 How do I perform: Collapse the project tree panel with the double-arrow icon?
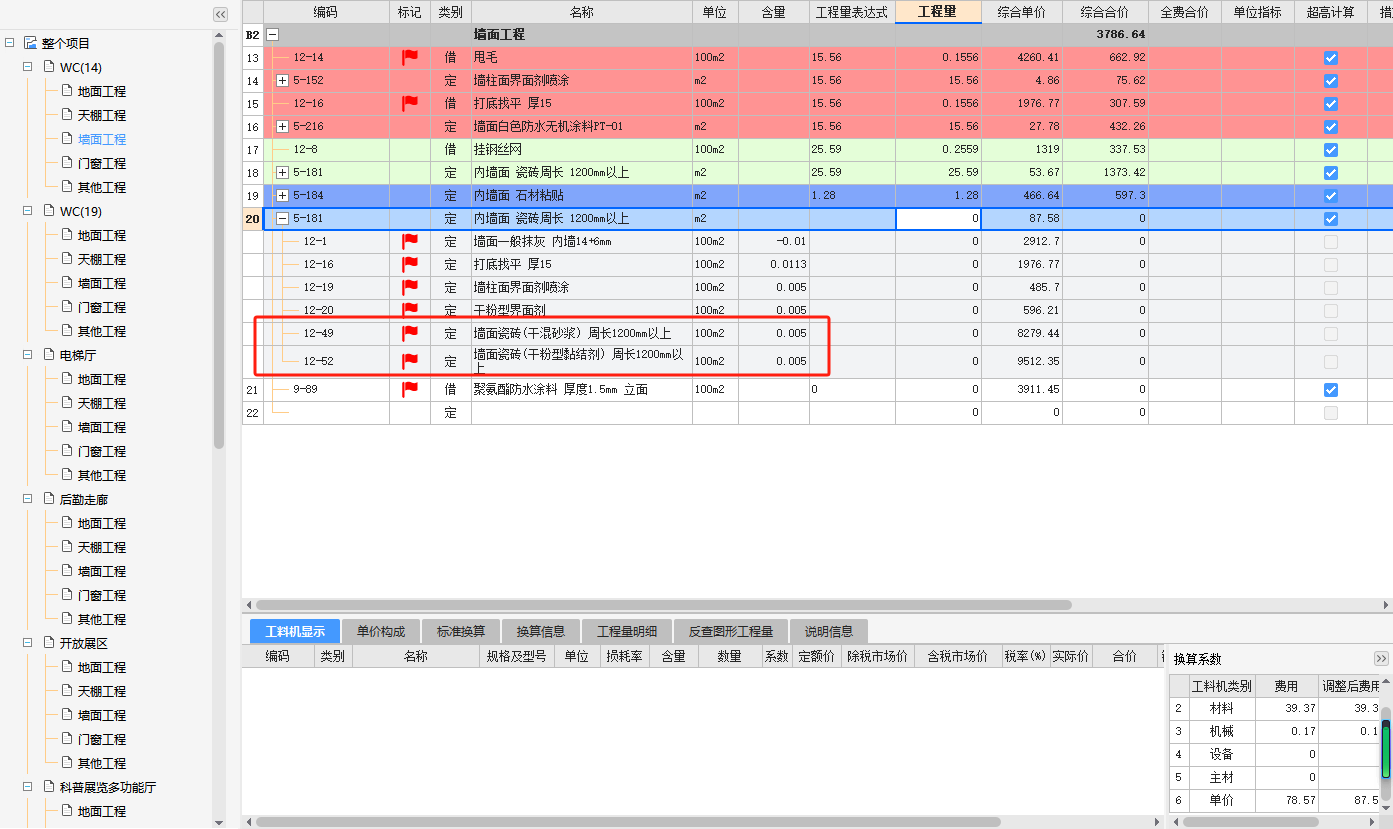click(221, 14)
